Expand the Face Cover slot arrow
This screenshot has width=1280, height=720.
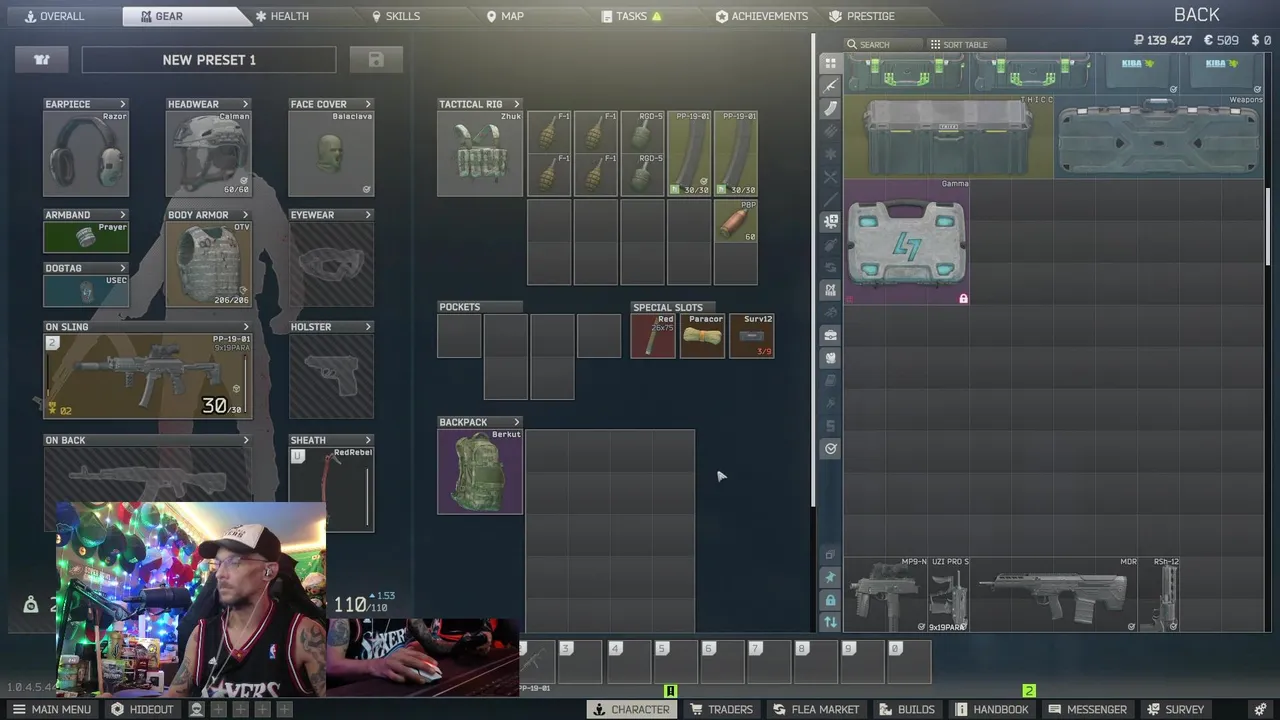pyautogui.click(x=368, y=104)
